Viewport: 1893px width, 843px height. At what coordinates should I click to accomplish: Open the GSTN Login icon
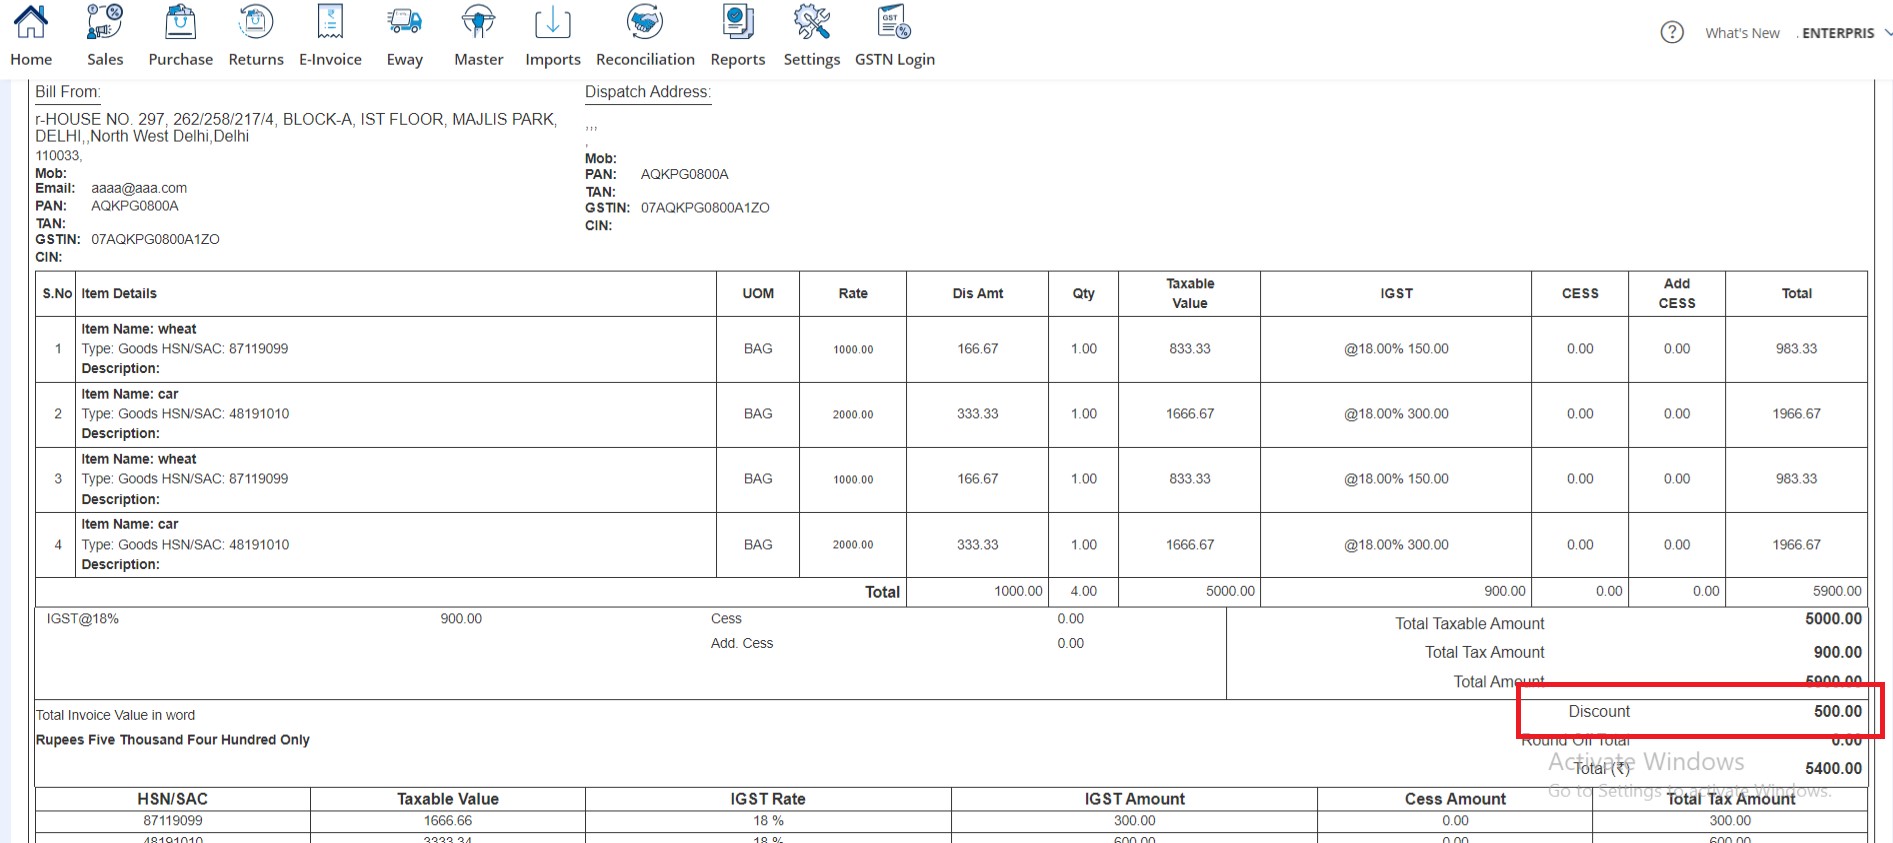point(894,22)
